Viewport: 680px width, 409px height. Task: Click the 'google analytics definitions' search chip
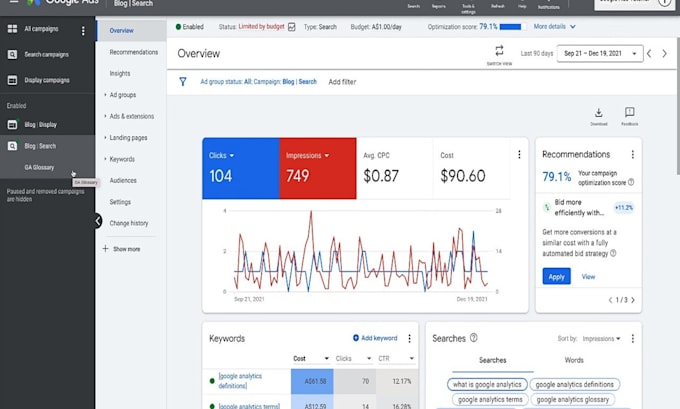click(x=574, y=384)
